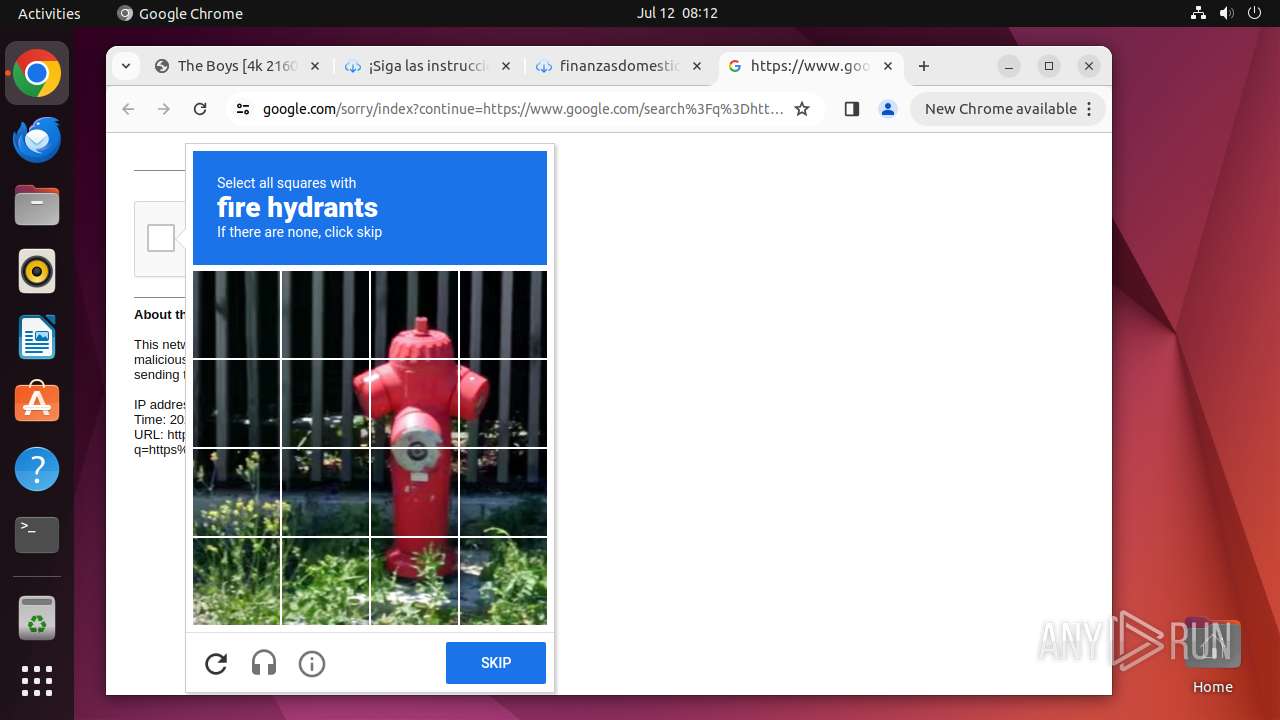Switch to The Boys 4k tab
The width and height of the screenshot is (1280, 720).
pos(238,66)
